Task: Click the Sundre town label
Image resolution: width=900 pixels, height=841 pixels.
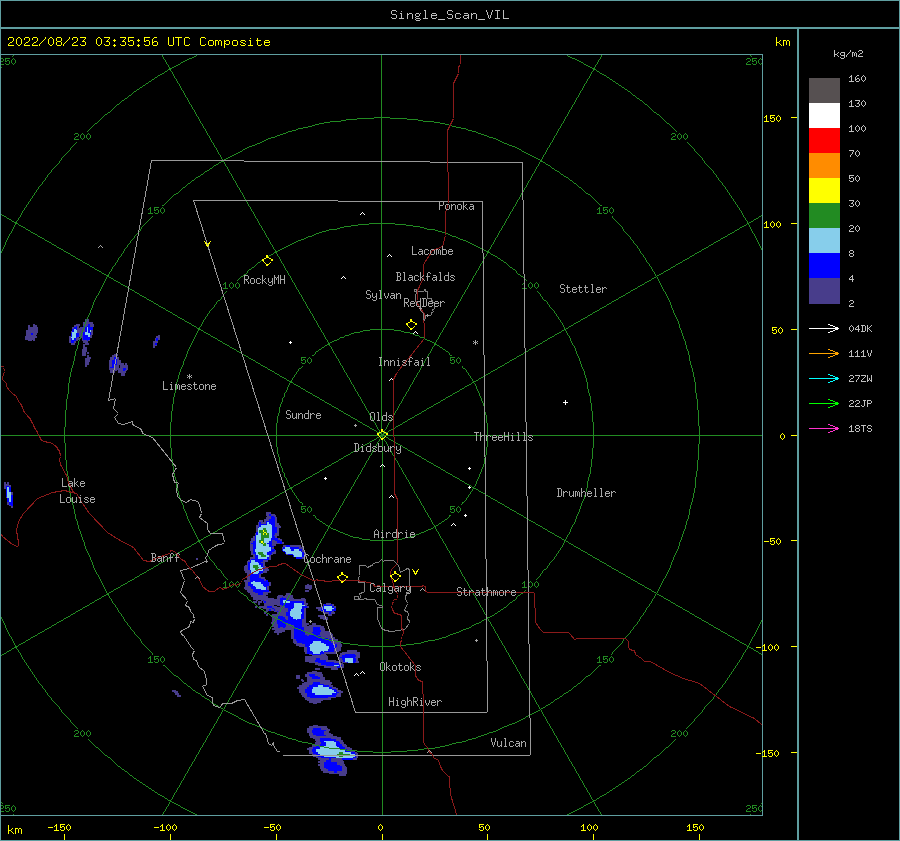Action: [303, 415]
